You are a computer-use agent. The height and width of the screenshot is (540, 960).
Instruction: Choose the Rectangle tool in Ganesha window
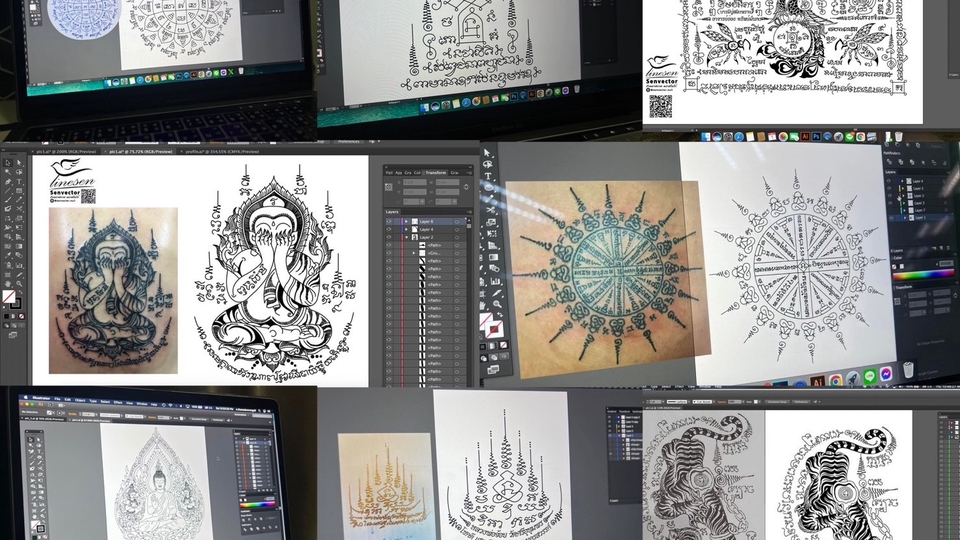click(x=20, y=191)
